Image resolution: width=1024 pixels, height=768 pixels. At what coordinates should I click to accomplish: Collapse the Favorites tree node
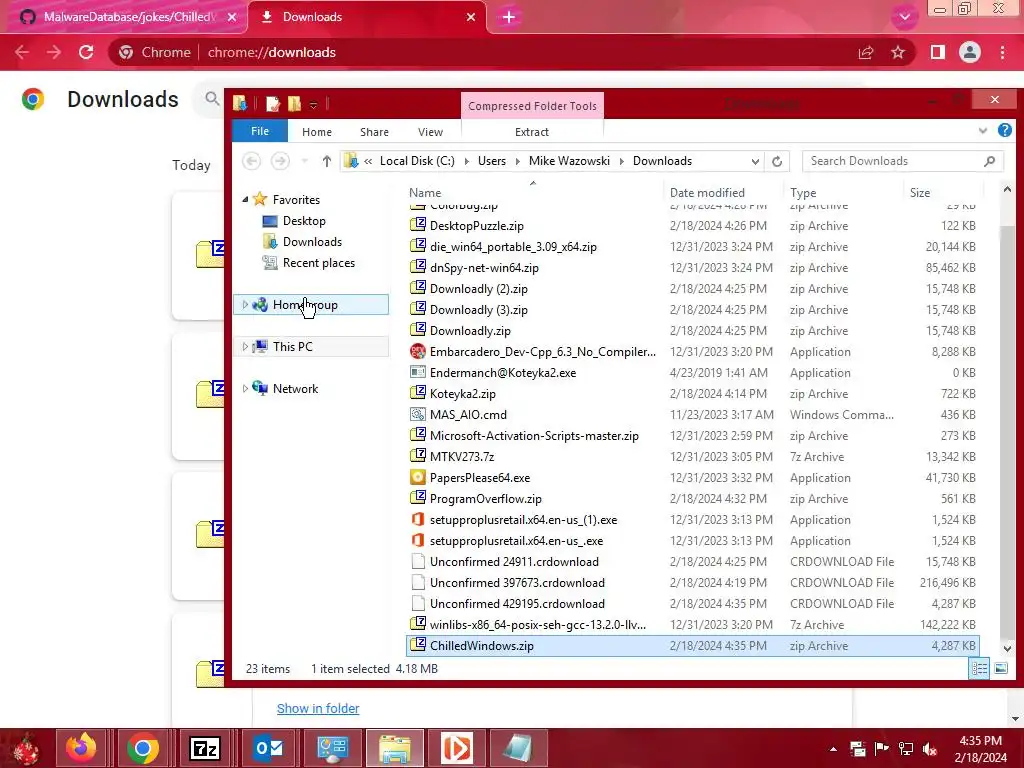point(245,199)
